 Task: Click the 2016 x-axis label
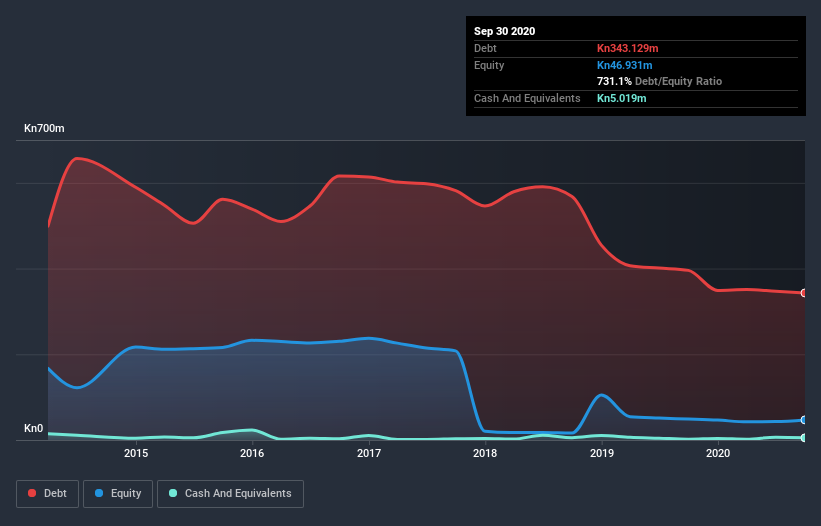click(x=252, y=453)
